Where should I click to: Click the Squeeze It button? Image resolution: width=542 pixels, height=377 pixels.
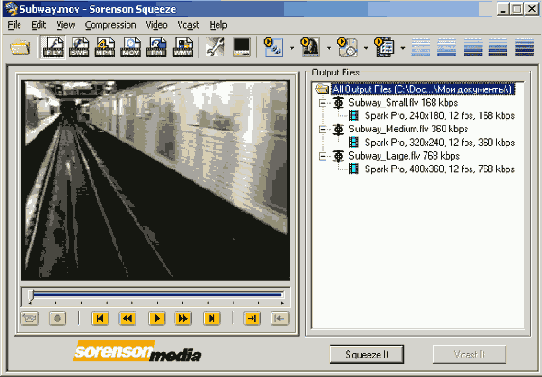(x=367, y=355)
